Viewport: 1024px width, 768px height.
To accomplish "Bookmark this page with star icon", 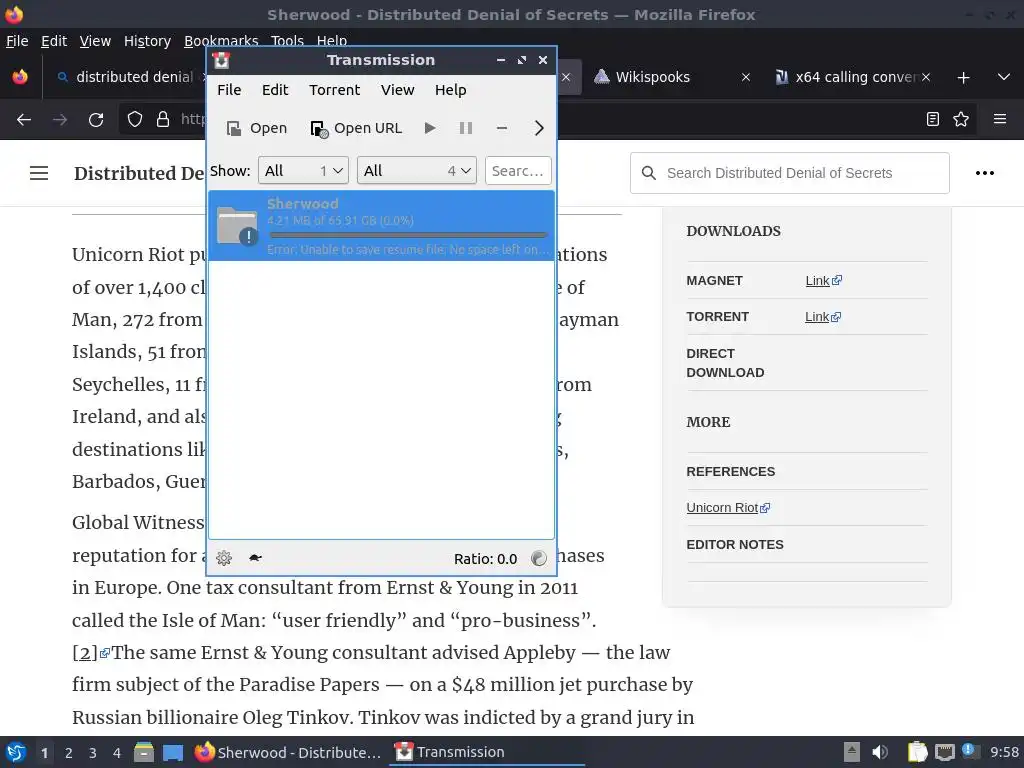I will click(961, 119).
